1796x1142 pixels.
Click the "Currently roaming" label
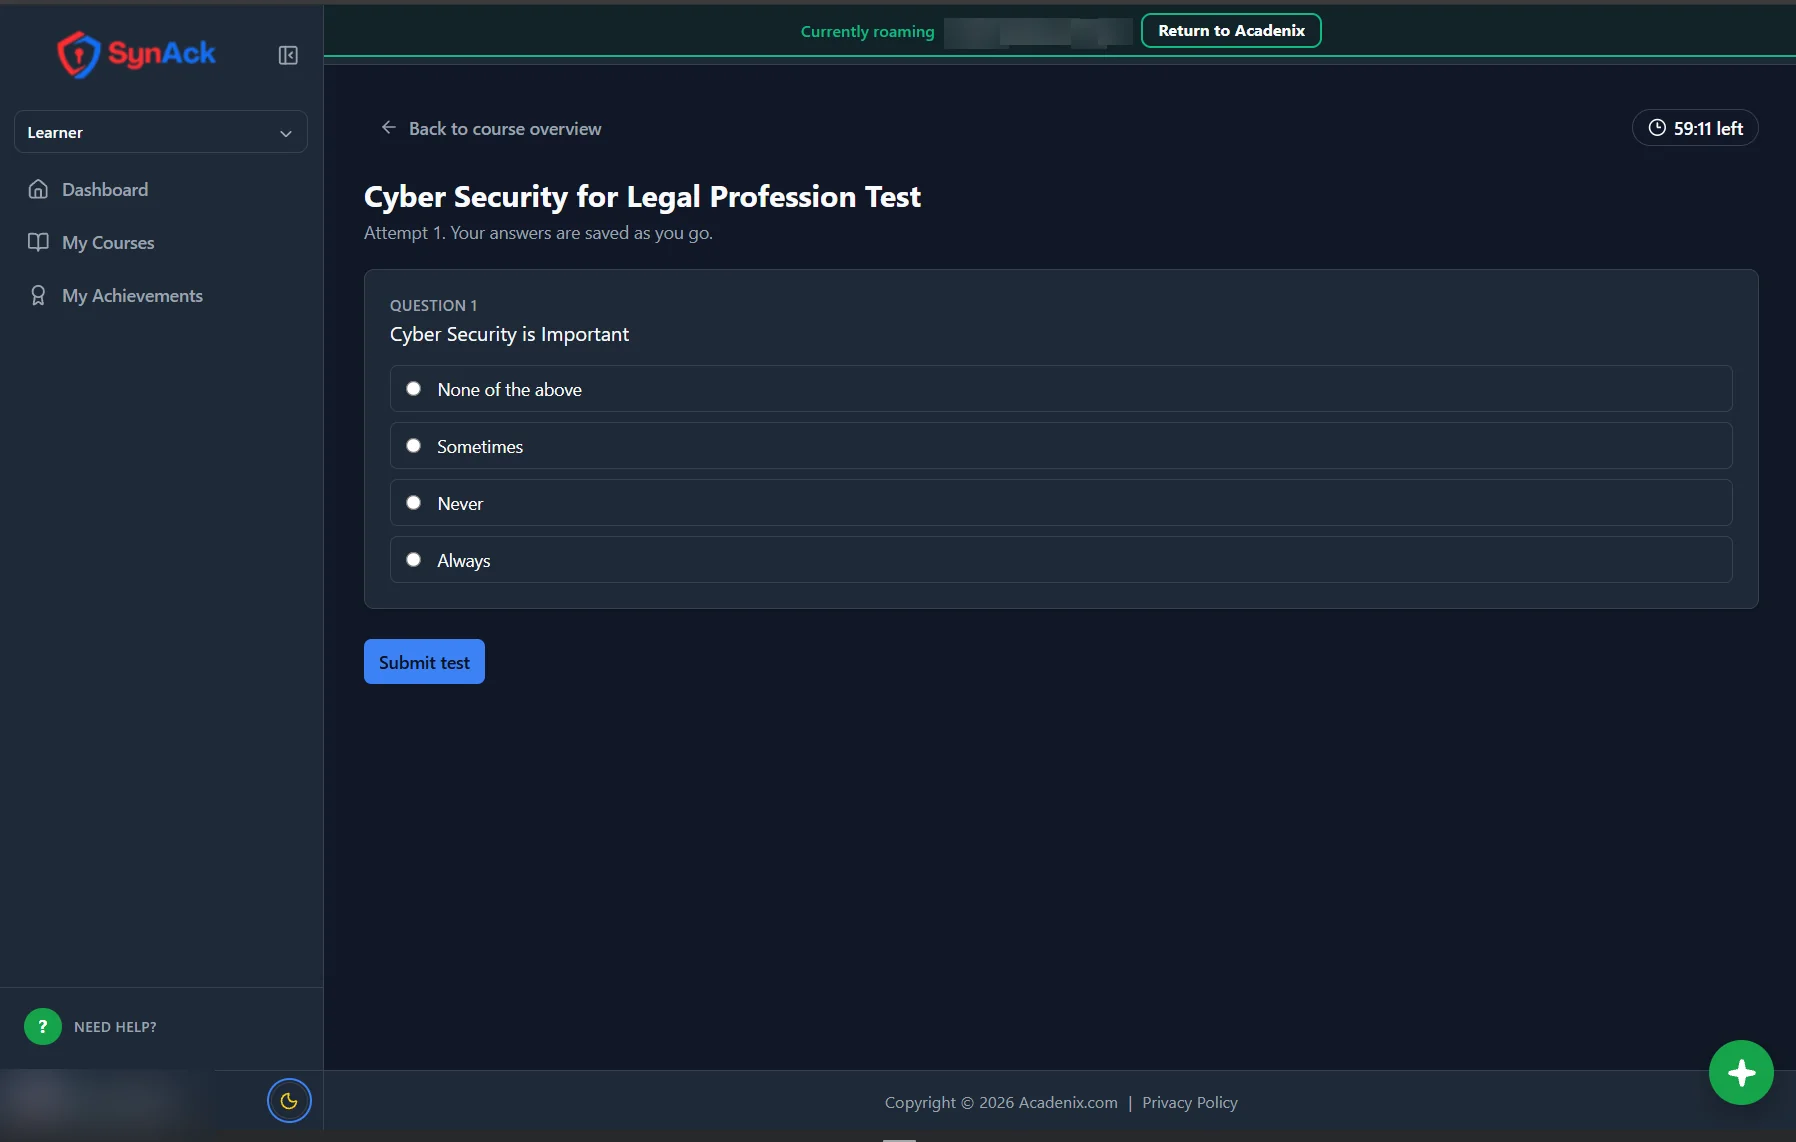867,31
